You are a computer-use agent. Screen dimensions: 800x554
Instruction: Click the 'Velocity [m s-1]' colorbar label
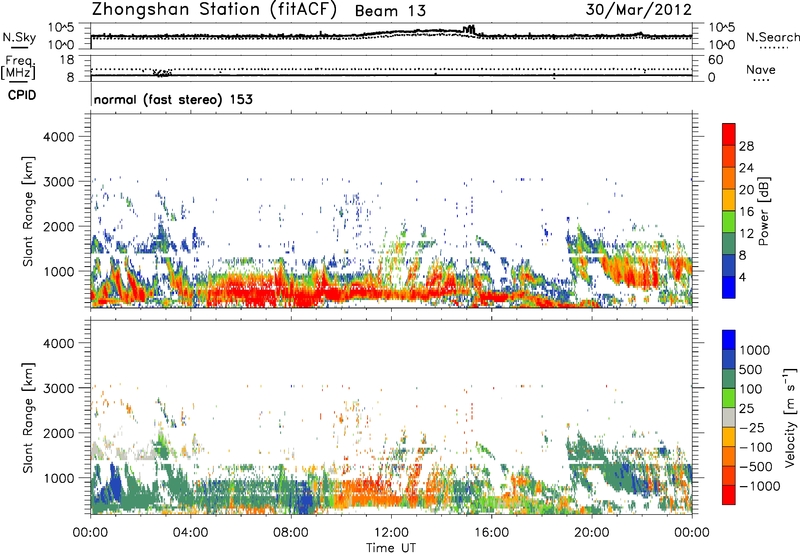tap(790, 417)
